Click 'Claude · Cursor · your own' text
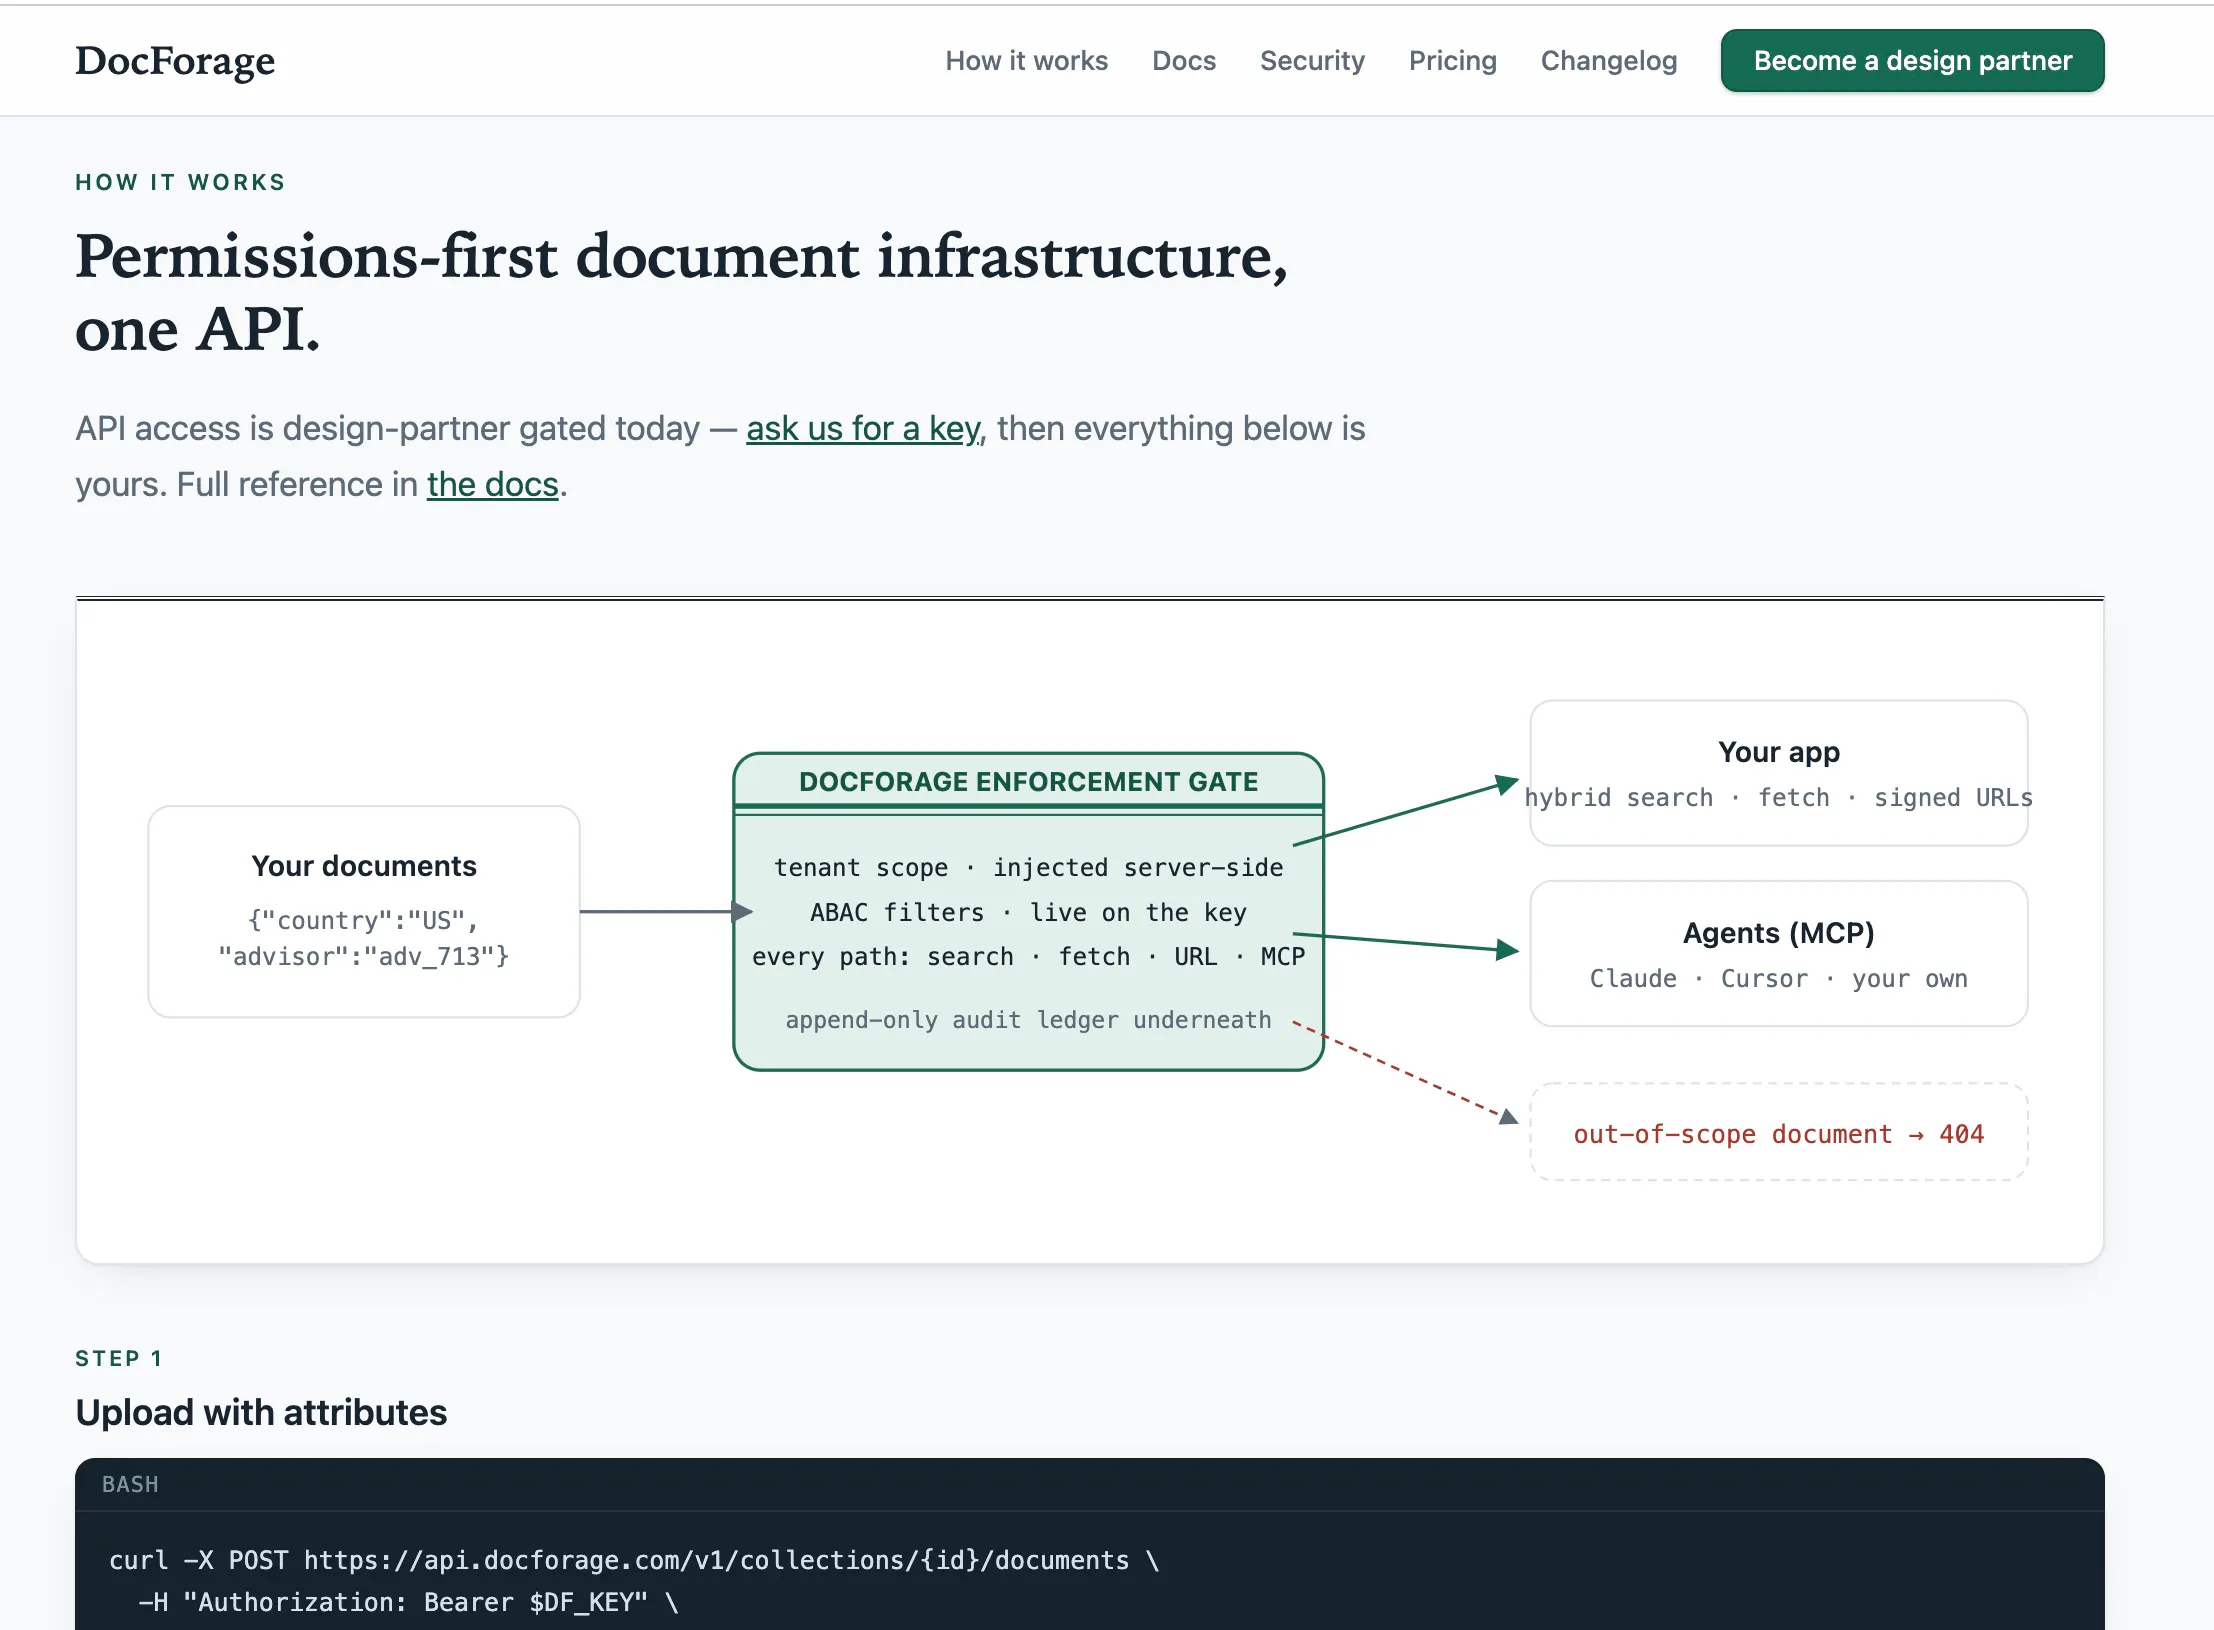Viewport: 2214px width, 1630px height. pyautogui.click(x=1779, y=979)
